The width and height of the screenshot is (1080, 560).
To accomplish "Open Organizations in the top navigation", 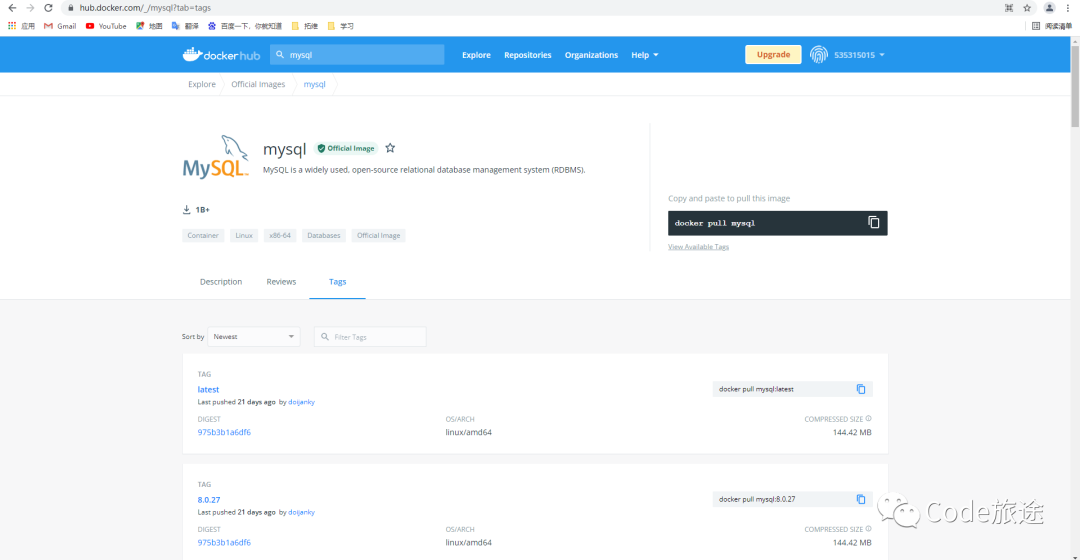I will [x=591, y=55].
